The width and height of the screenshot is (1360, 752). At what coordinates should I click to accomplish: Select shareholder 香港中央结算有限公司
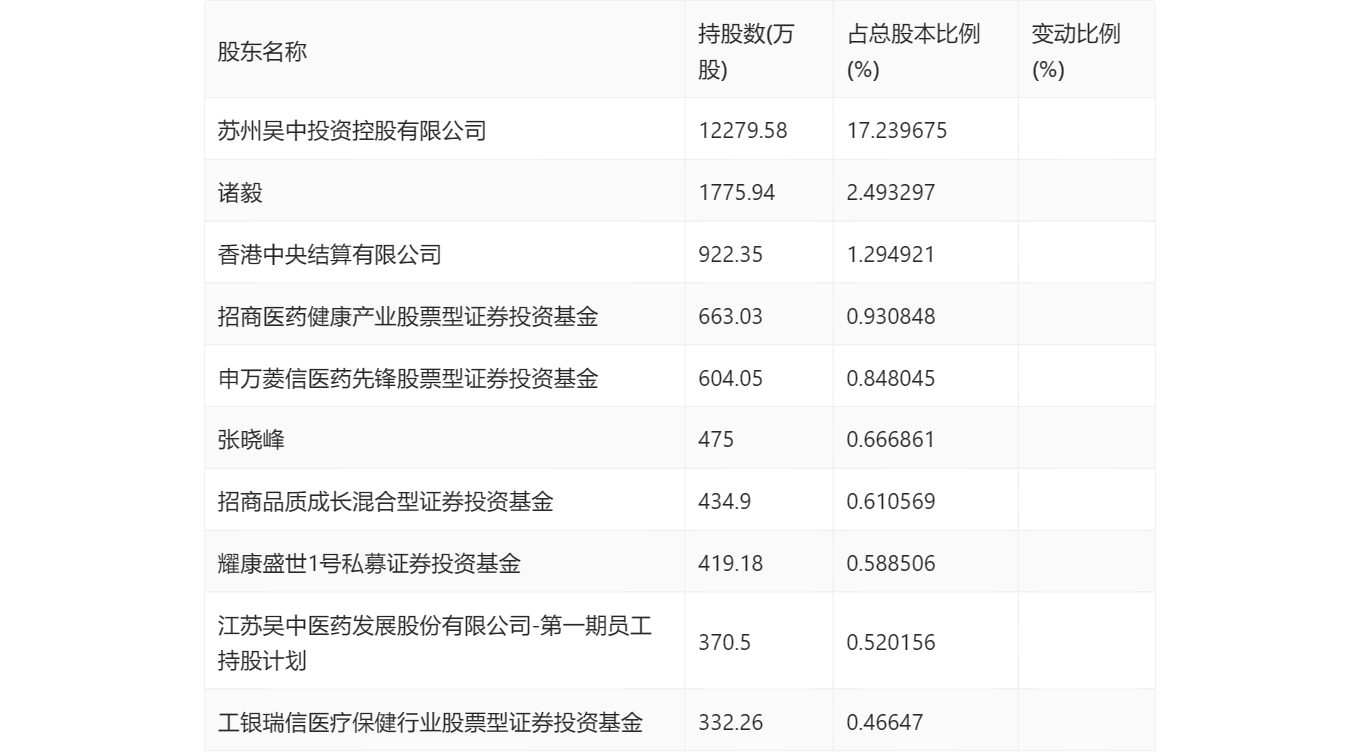click(330, 254)
